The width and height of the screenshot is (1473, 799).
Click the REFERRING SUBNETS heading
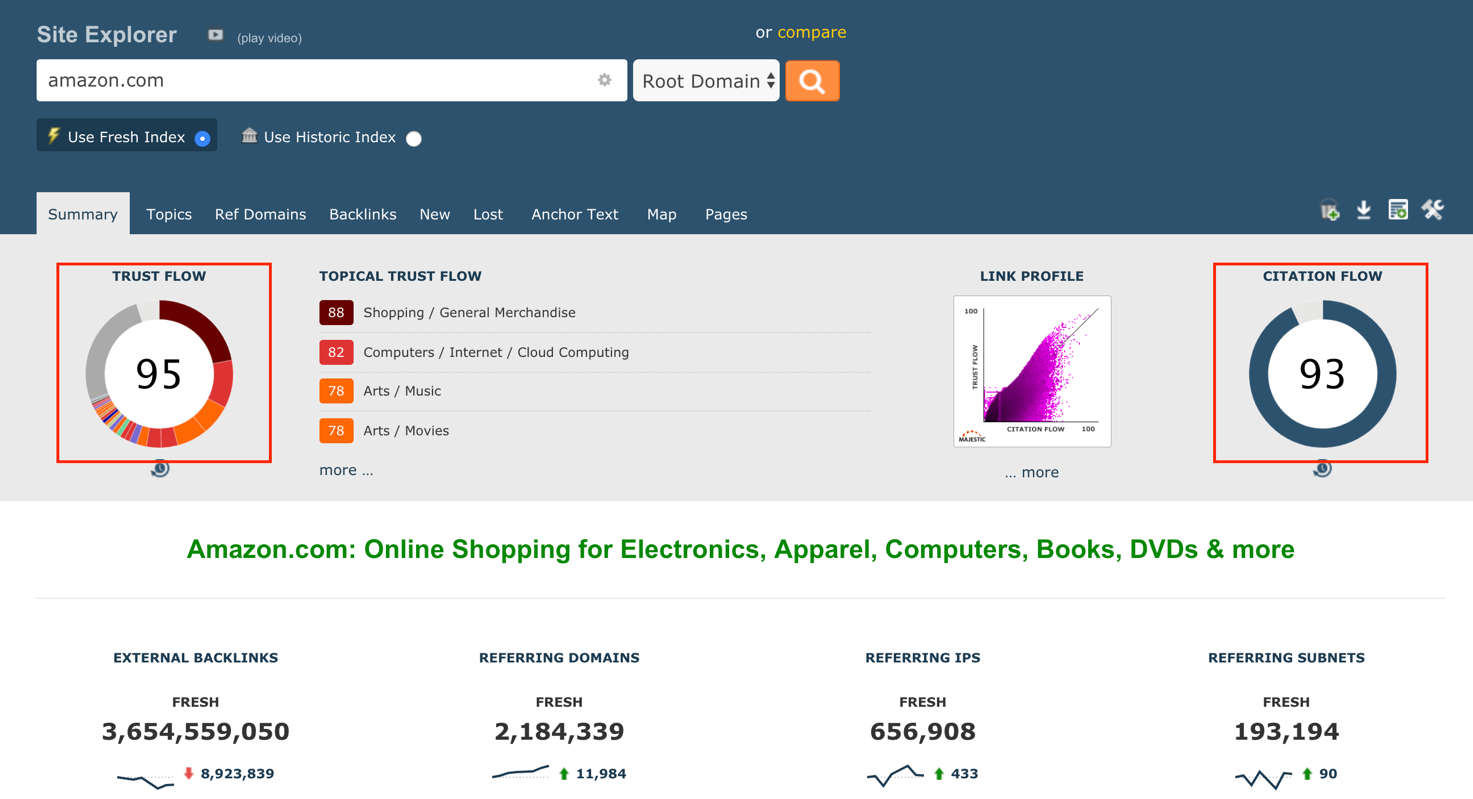click(x=1286, y=658)
